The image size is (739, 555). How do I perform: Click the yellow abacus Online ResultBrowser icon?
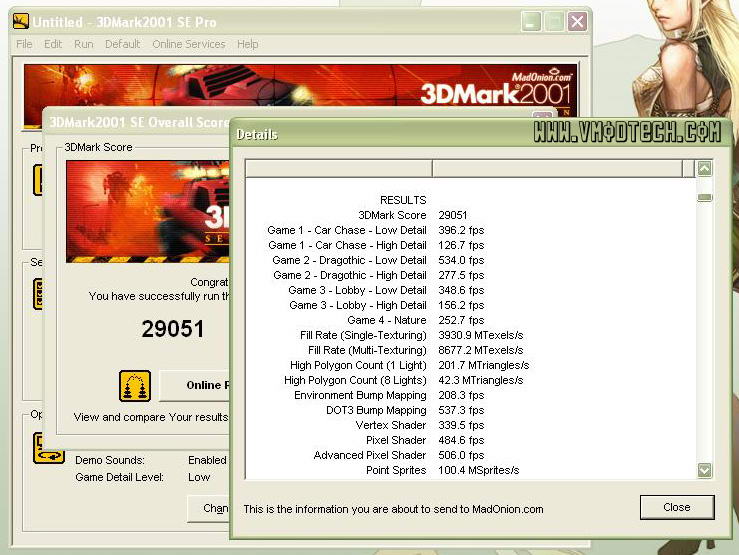(135, 386)
